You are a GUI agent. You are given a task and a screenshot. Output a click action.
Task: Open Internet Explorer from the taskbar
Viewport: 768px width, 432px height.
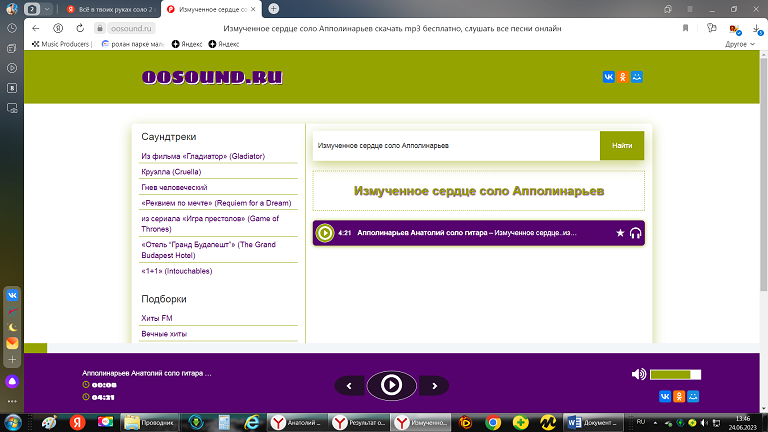click(x=252, y=422)
